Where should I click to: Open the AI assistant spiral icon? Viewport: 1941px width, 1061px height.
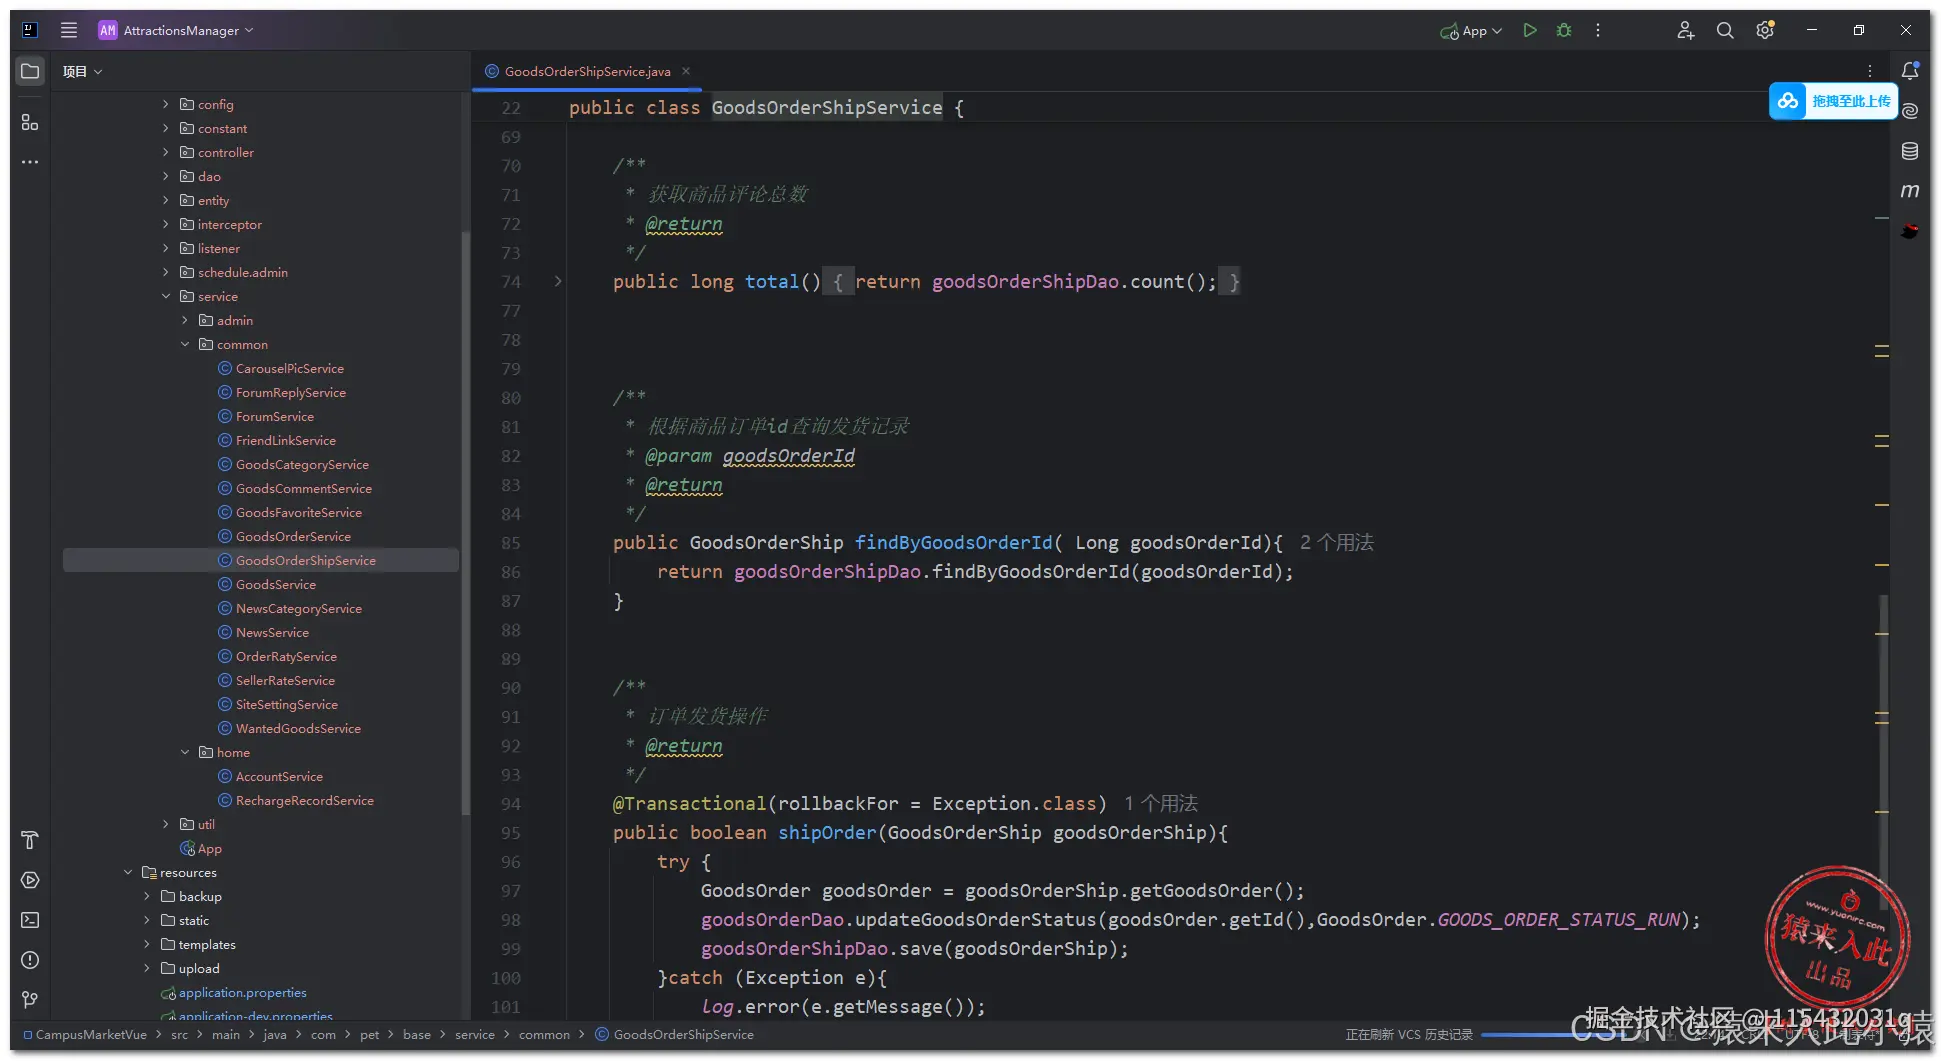click(1910, 110)
